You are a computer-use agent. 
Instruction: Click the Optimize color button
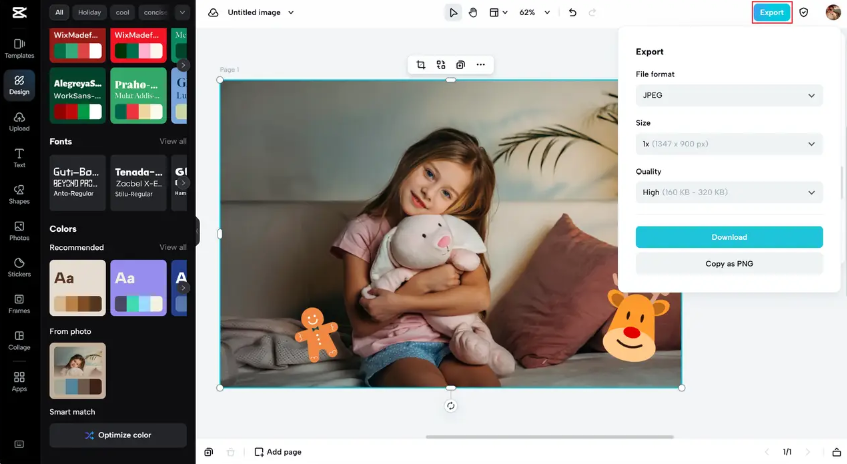pos(118,435)
